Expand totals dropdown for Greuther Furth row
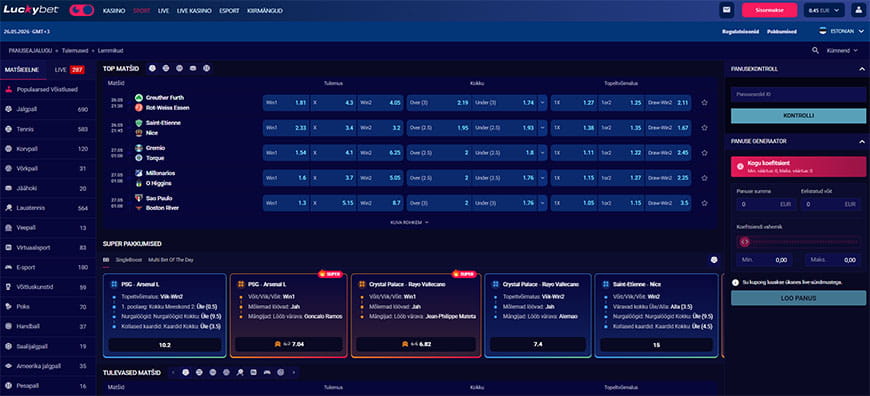The image size is (870, 396). (542, 103)
